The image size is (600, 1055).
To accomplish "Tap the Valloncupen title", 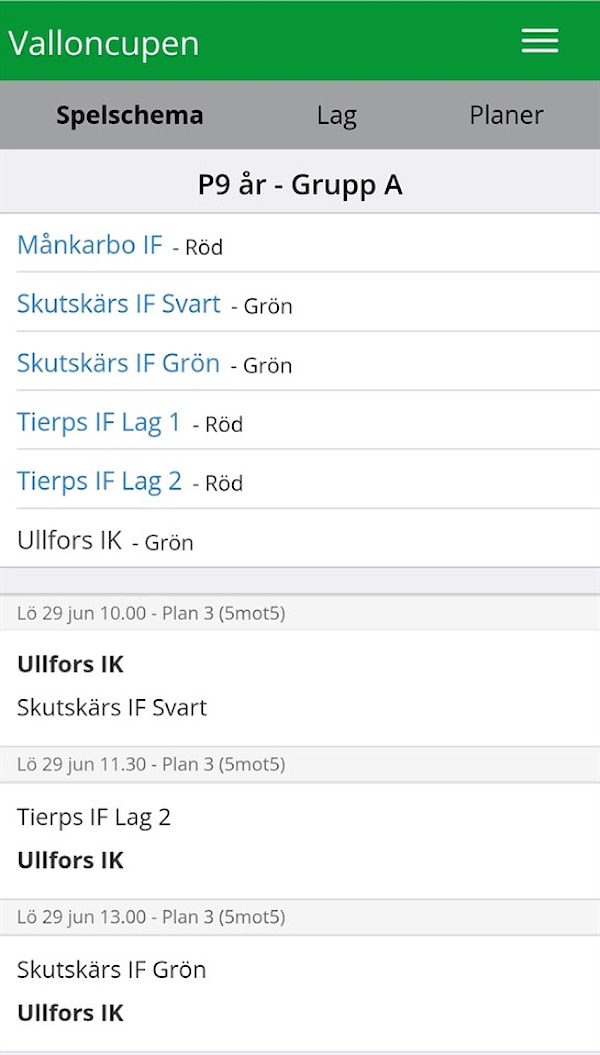I will coord(104,44).
